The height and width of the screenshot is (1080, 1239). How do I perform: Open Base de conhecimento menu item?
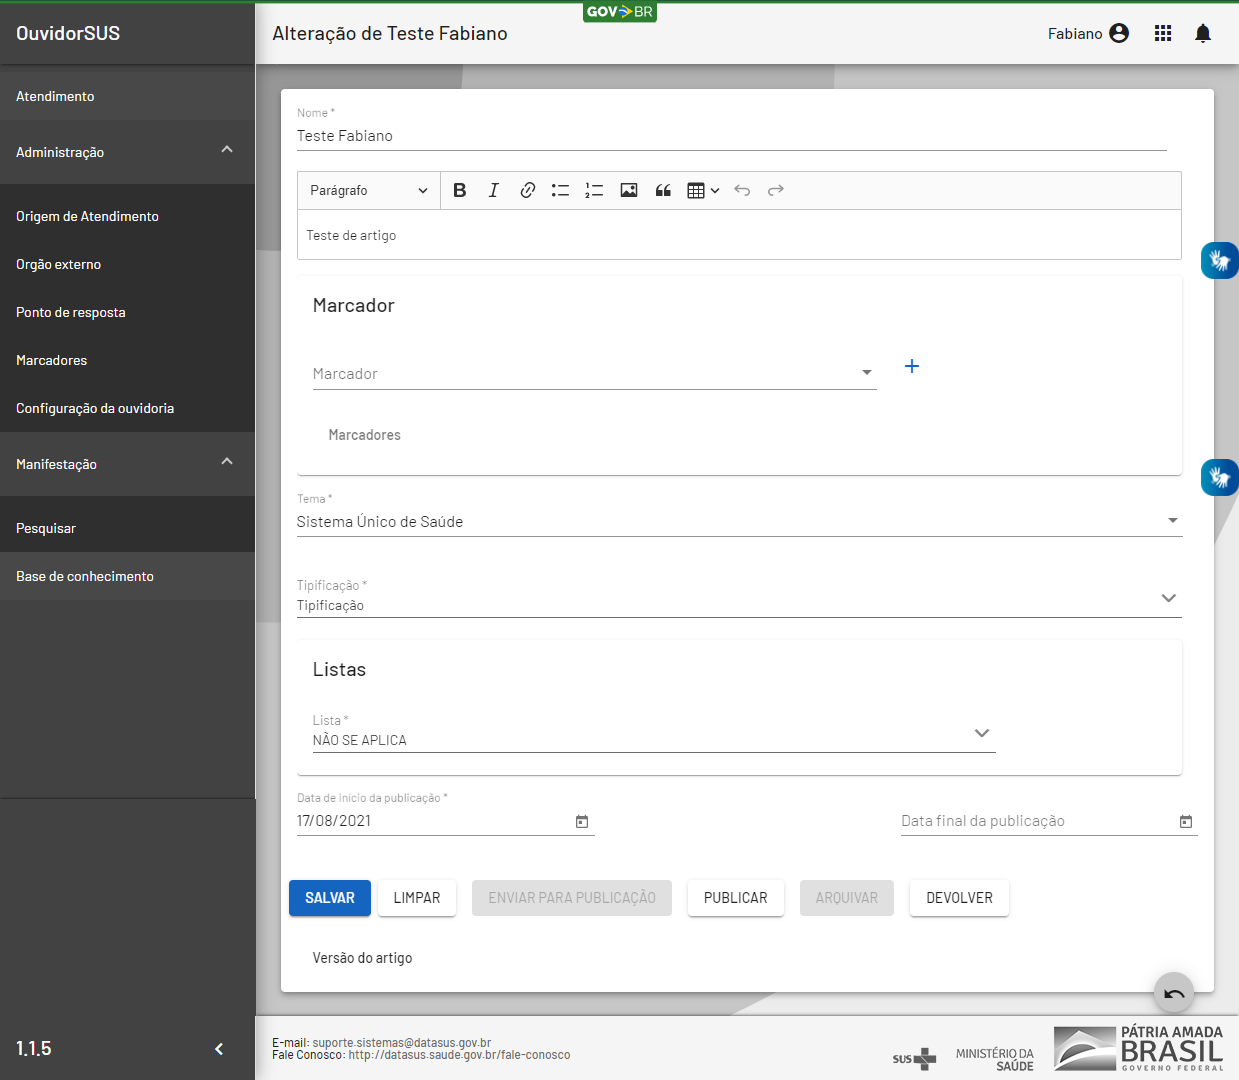85,576
